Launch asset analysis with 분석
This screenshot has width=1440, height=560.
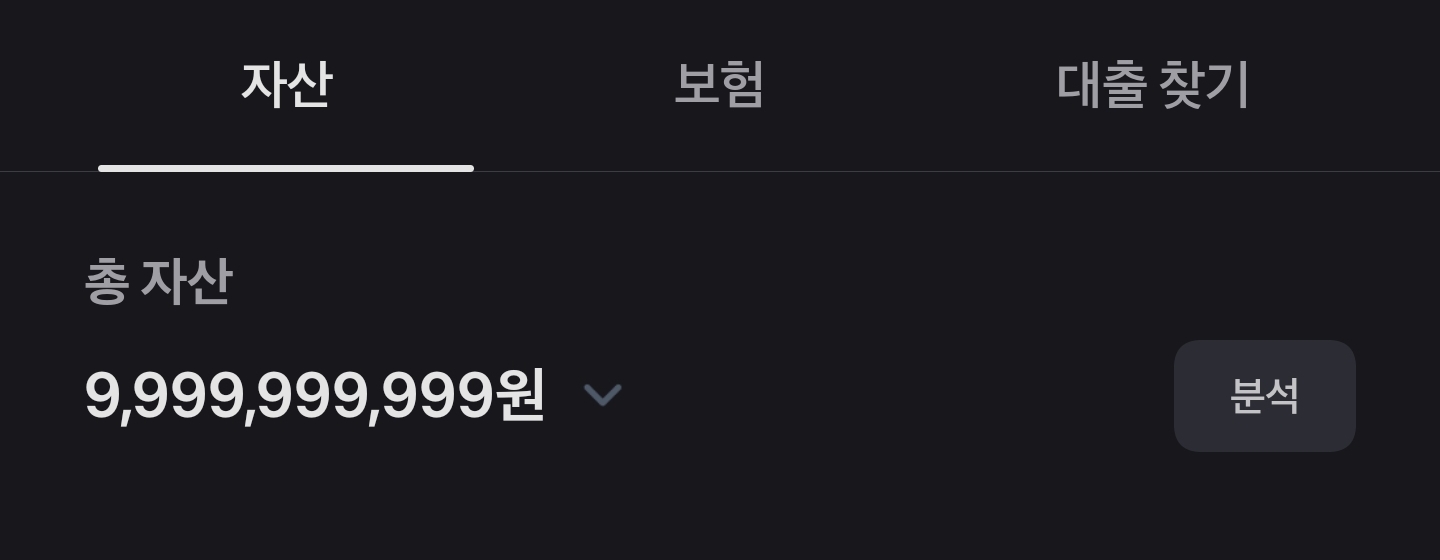pos(1264,396)
